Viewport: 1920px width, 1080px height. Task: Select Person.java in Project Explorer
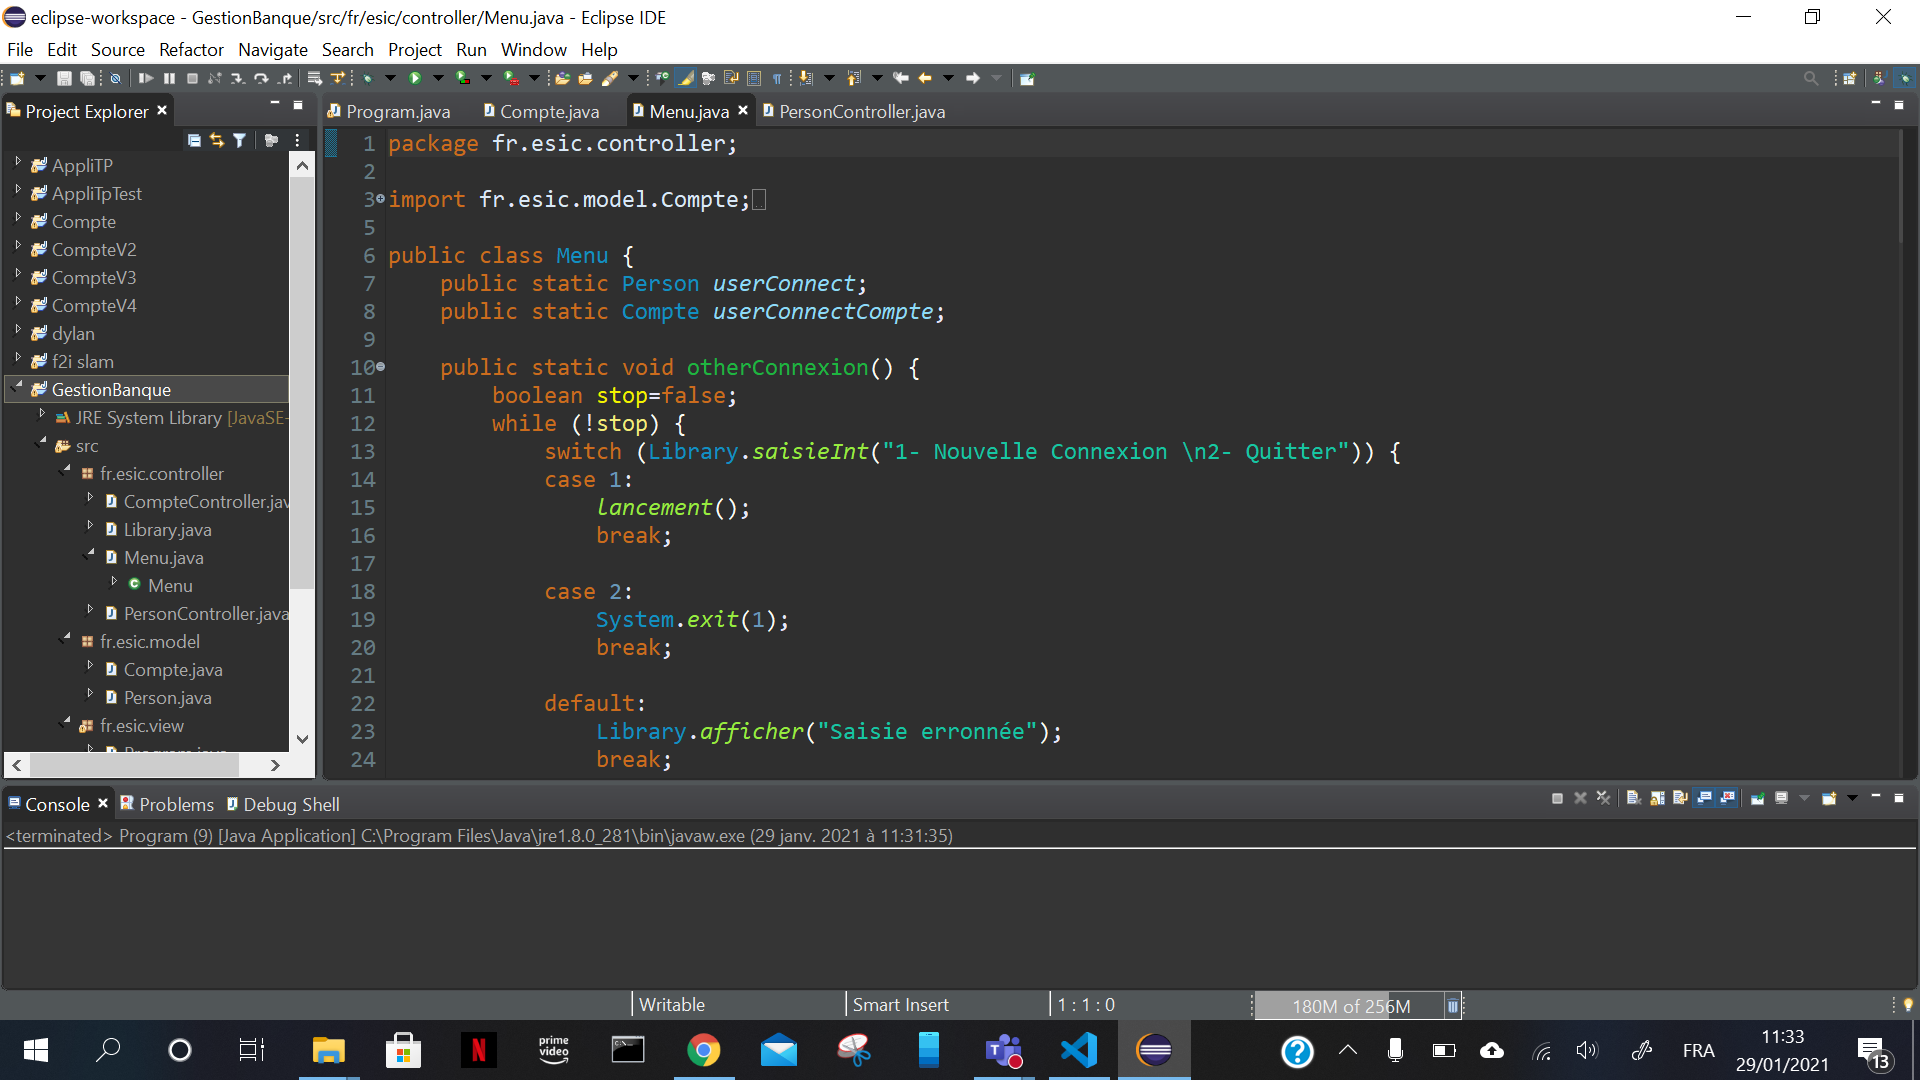click(x=167, y=698)
